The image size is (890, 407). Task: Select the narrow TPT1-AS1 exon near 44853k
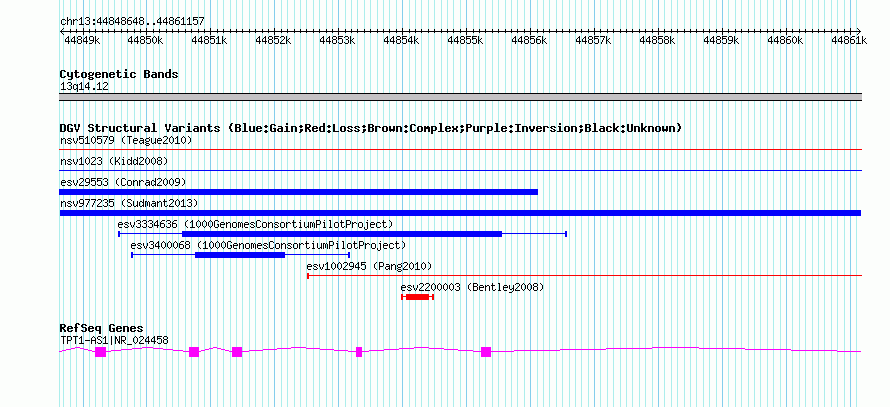359,352
